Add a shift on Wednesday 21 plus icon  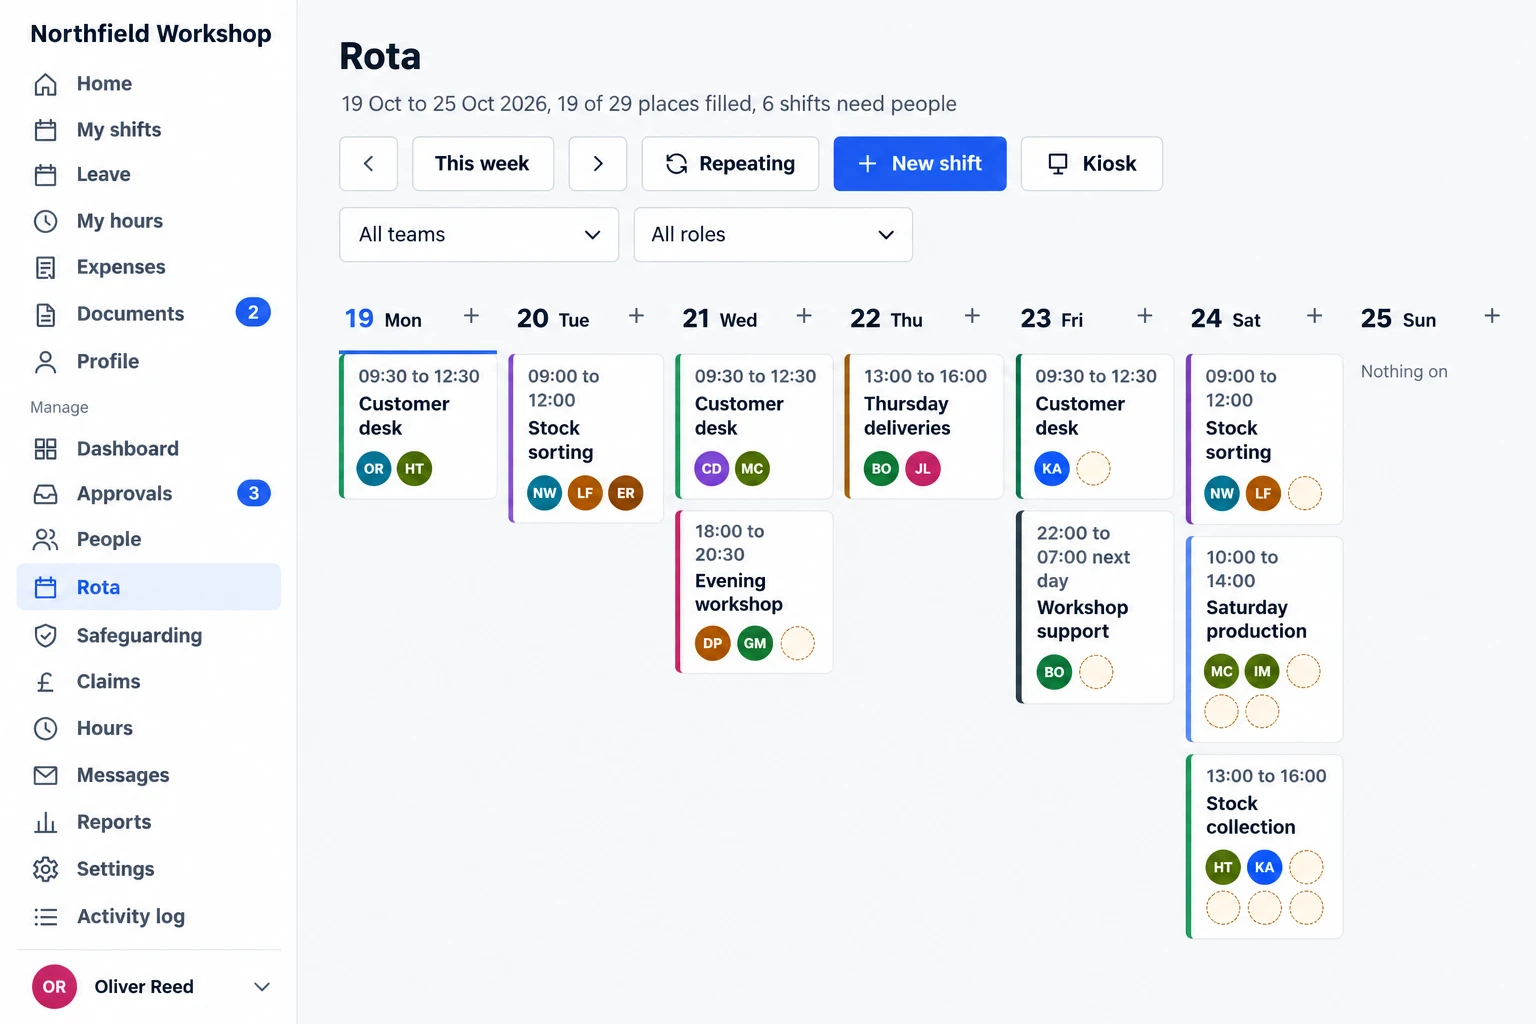(x=804, y=316)
